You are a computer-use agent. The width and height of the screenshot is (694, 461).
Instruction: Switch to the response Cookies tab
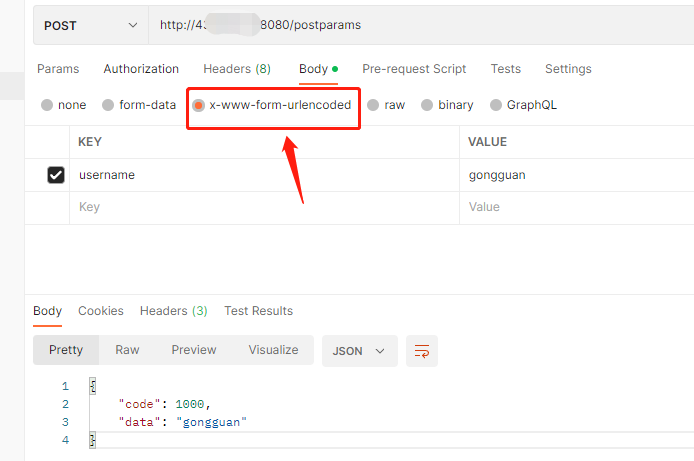coord(101,311)
